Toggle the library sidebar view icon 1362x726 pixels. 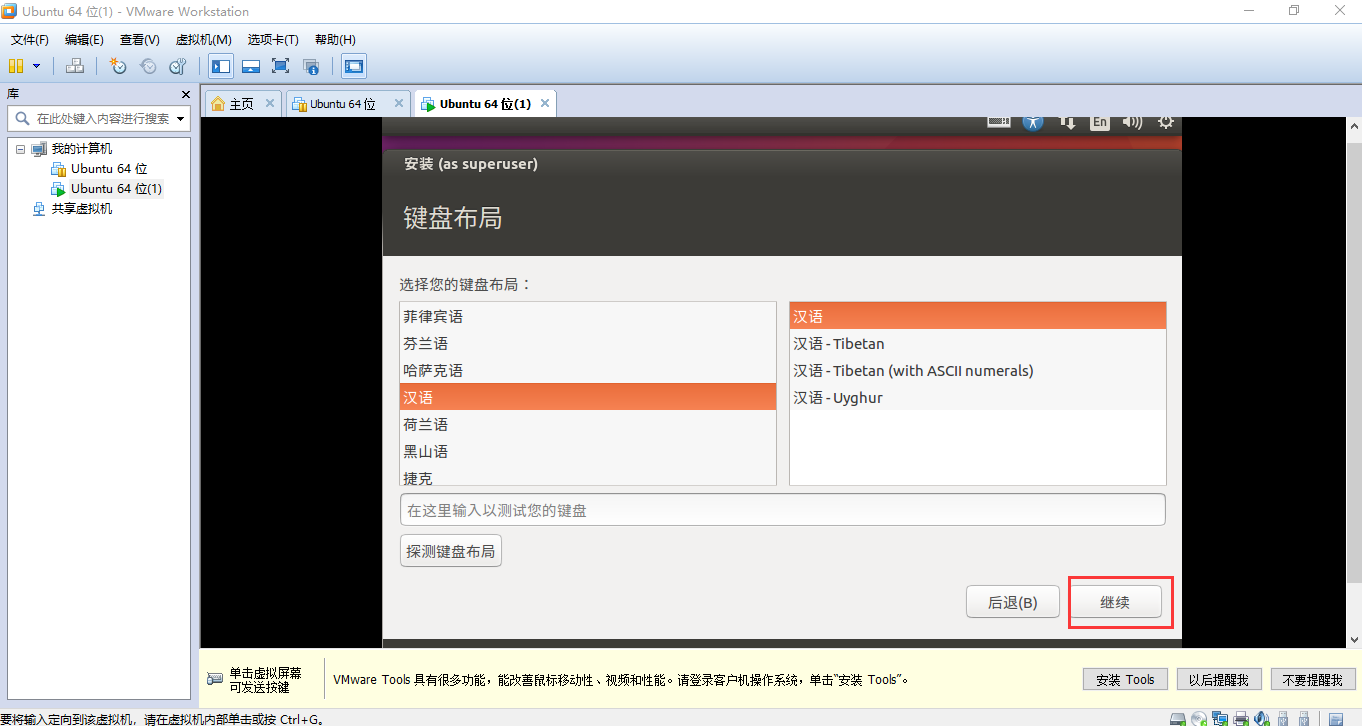pos(221,66)
